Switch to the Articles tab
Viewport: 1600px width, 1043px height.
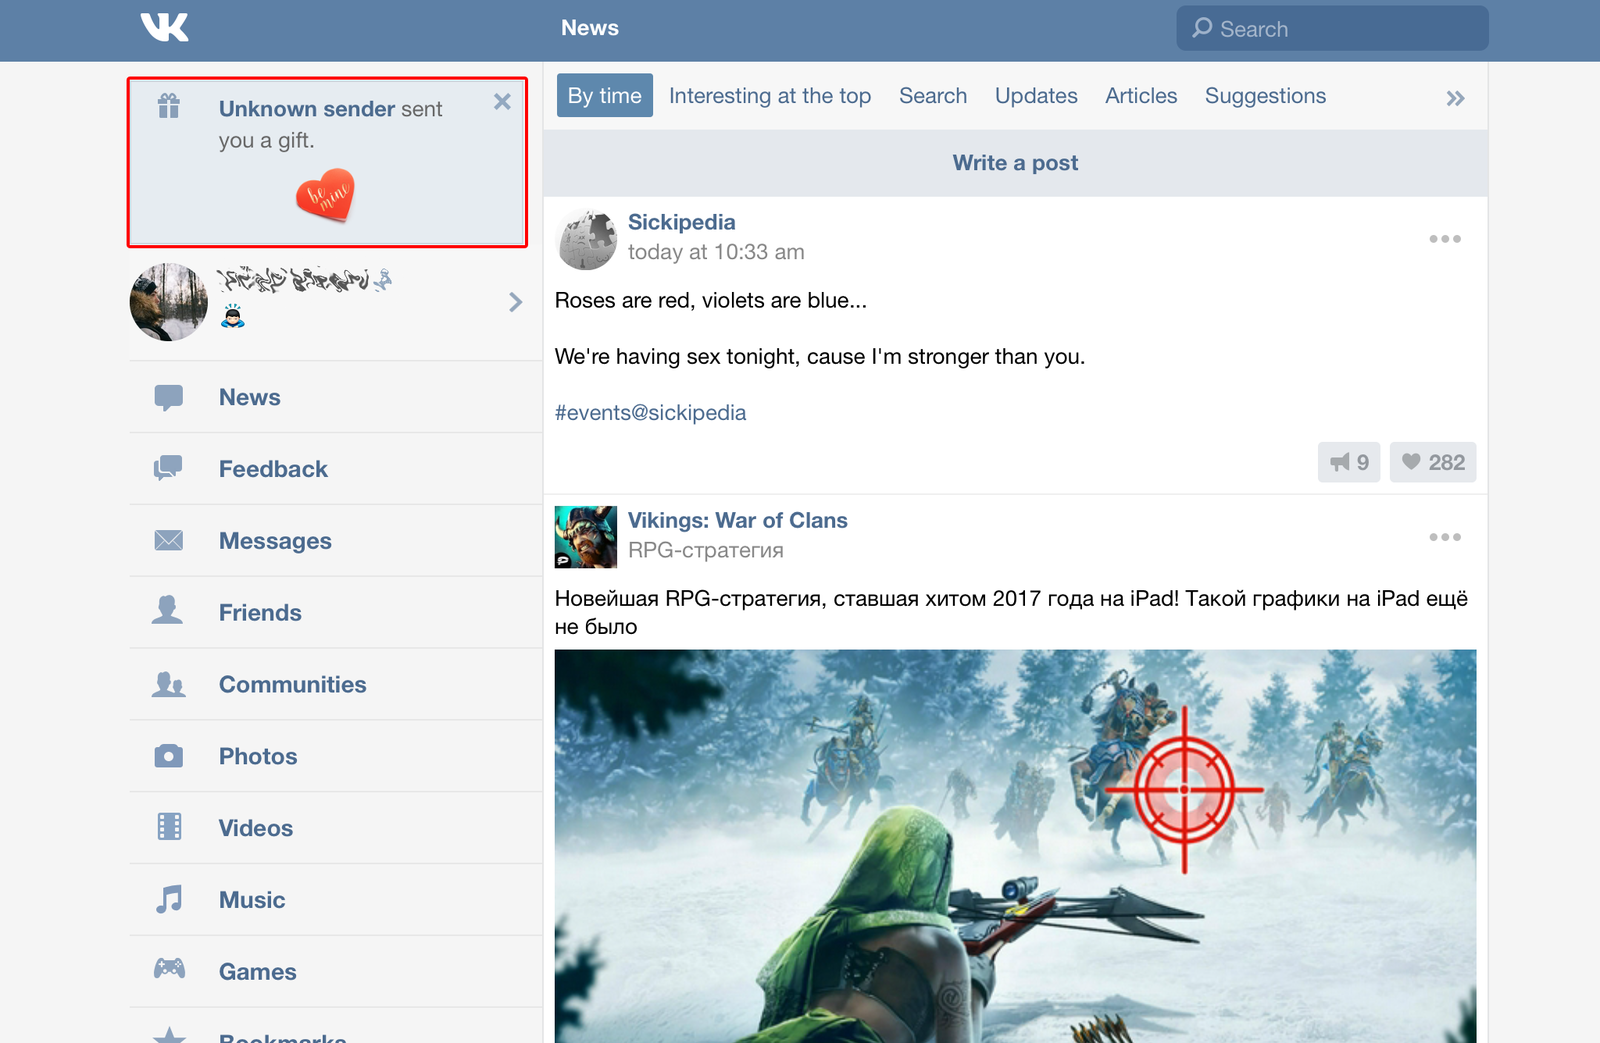[x=1141, y=96]
